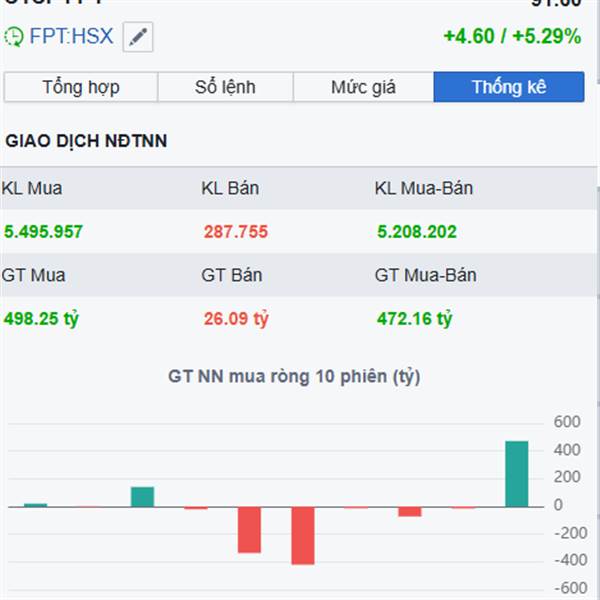This screenshot has width=600, height=600.
Task: Open the Sổ lệnh tab
Action: coord(226,87)
